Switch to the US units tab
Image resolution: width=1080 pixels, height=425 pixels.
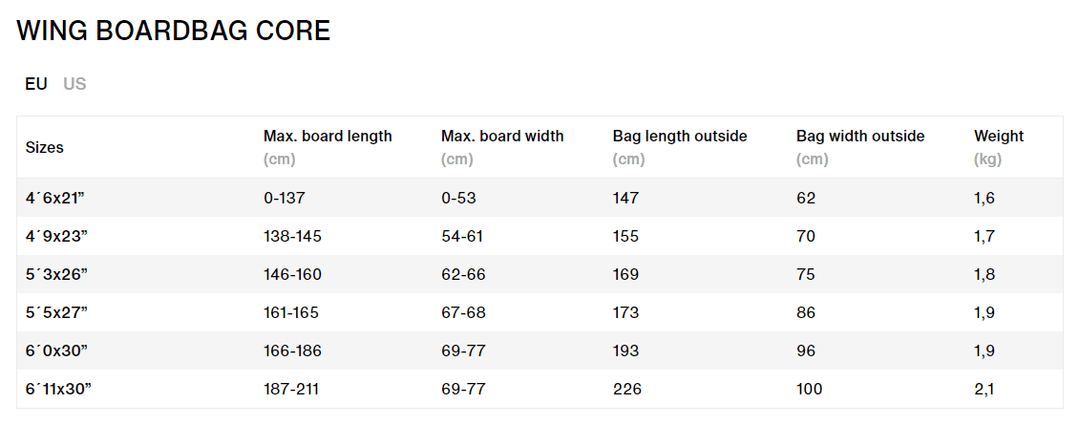(75, 84)
